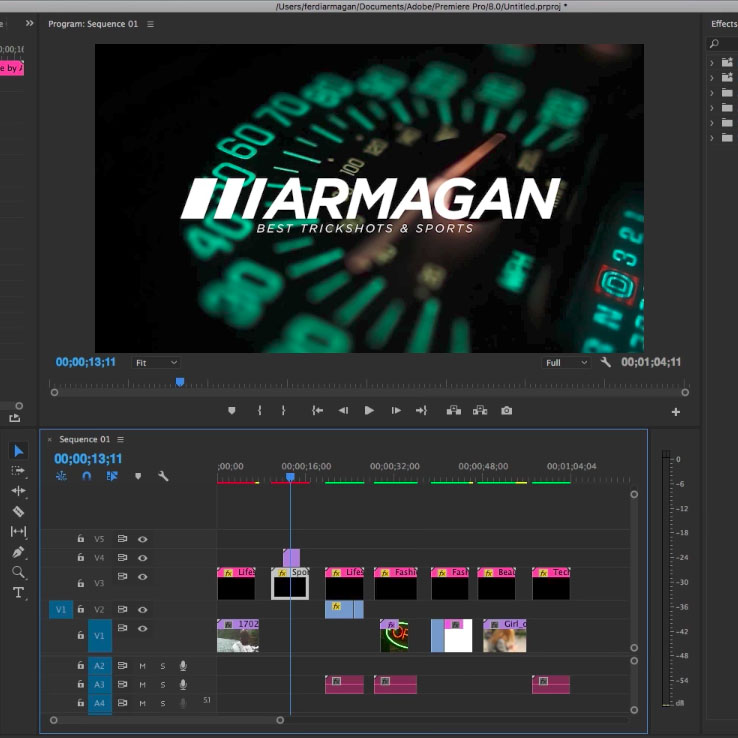Select the Pen tool
738x738 pixels.
[x=18, y=552]
